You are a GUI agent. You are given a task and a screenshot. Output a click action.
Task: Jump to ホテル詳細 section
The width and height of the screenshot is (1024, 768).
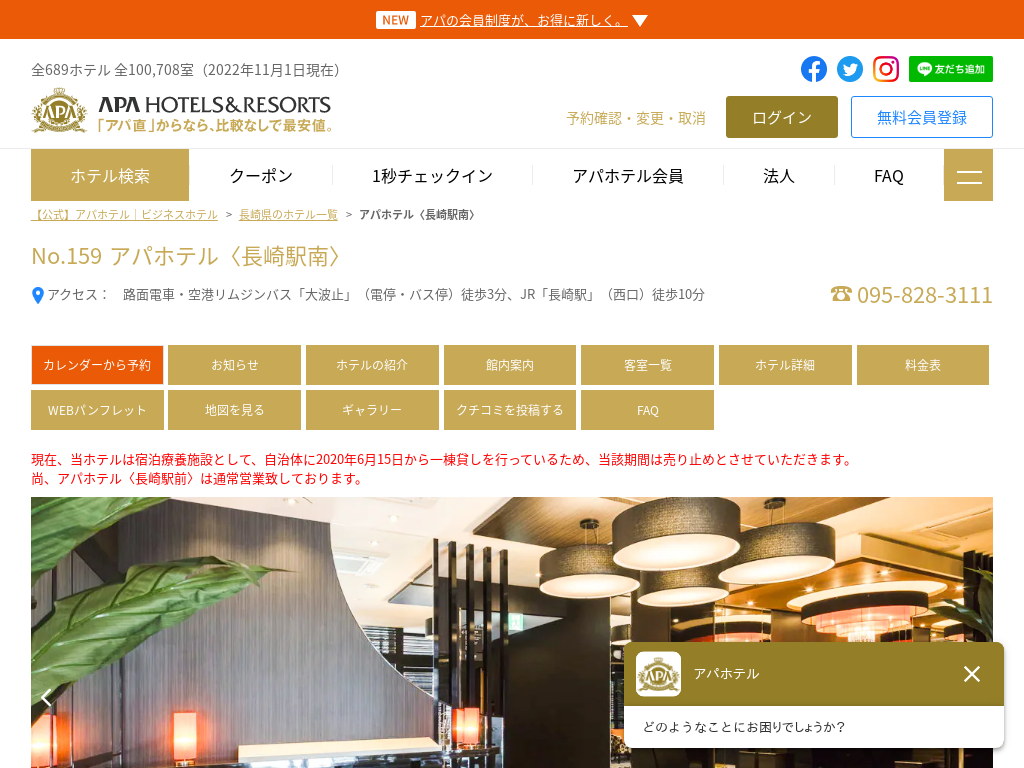point(785,365)
